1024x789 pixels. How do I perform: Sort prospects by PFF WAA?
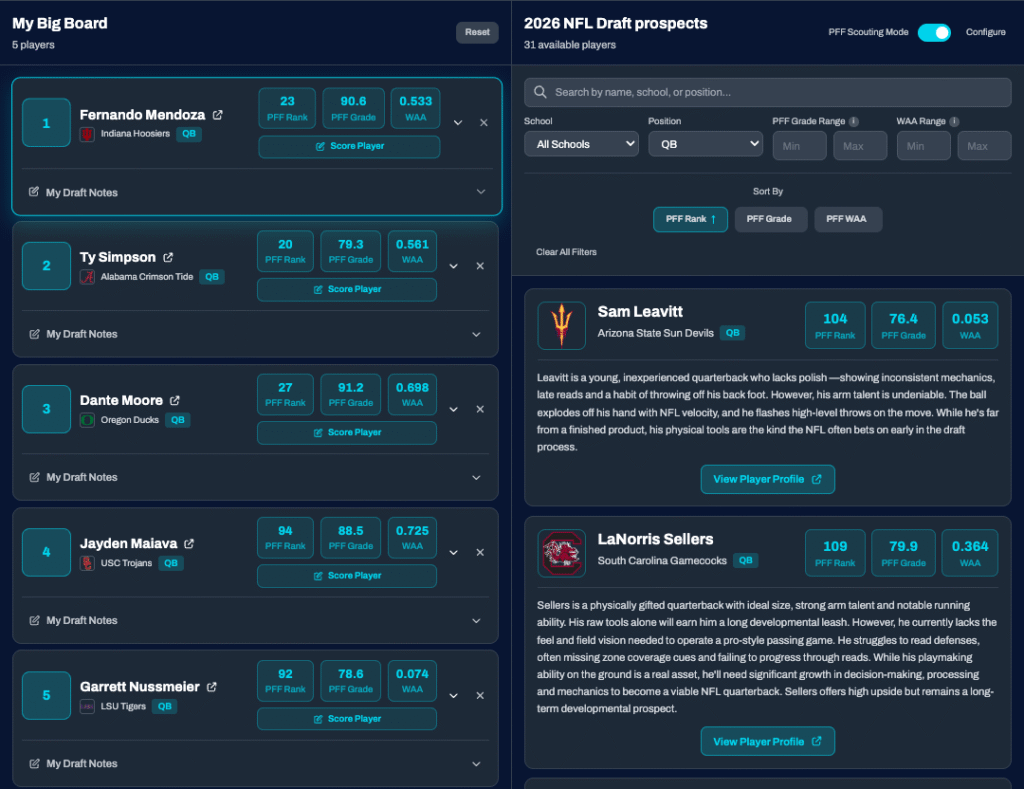click(x=848, y=219)
